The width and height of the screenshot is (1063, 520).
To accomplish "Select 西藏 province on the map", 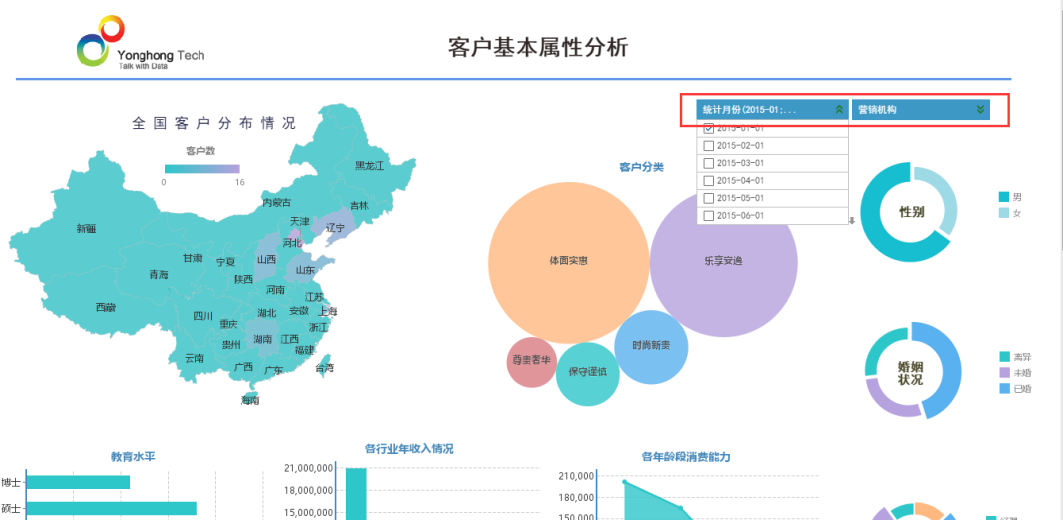I will point(105,308).
